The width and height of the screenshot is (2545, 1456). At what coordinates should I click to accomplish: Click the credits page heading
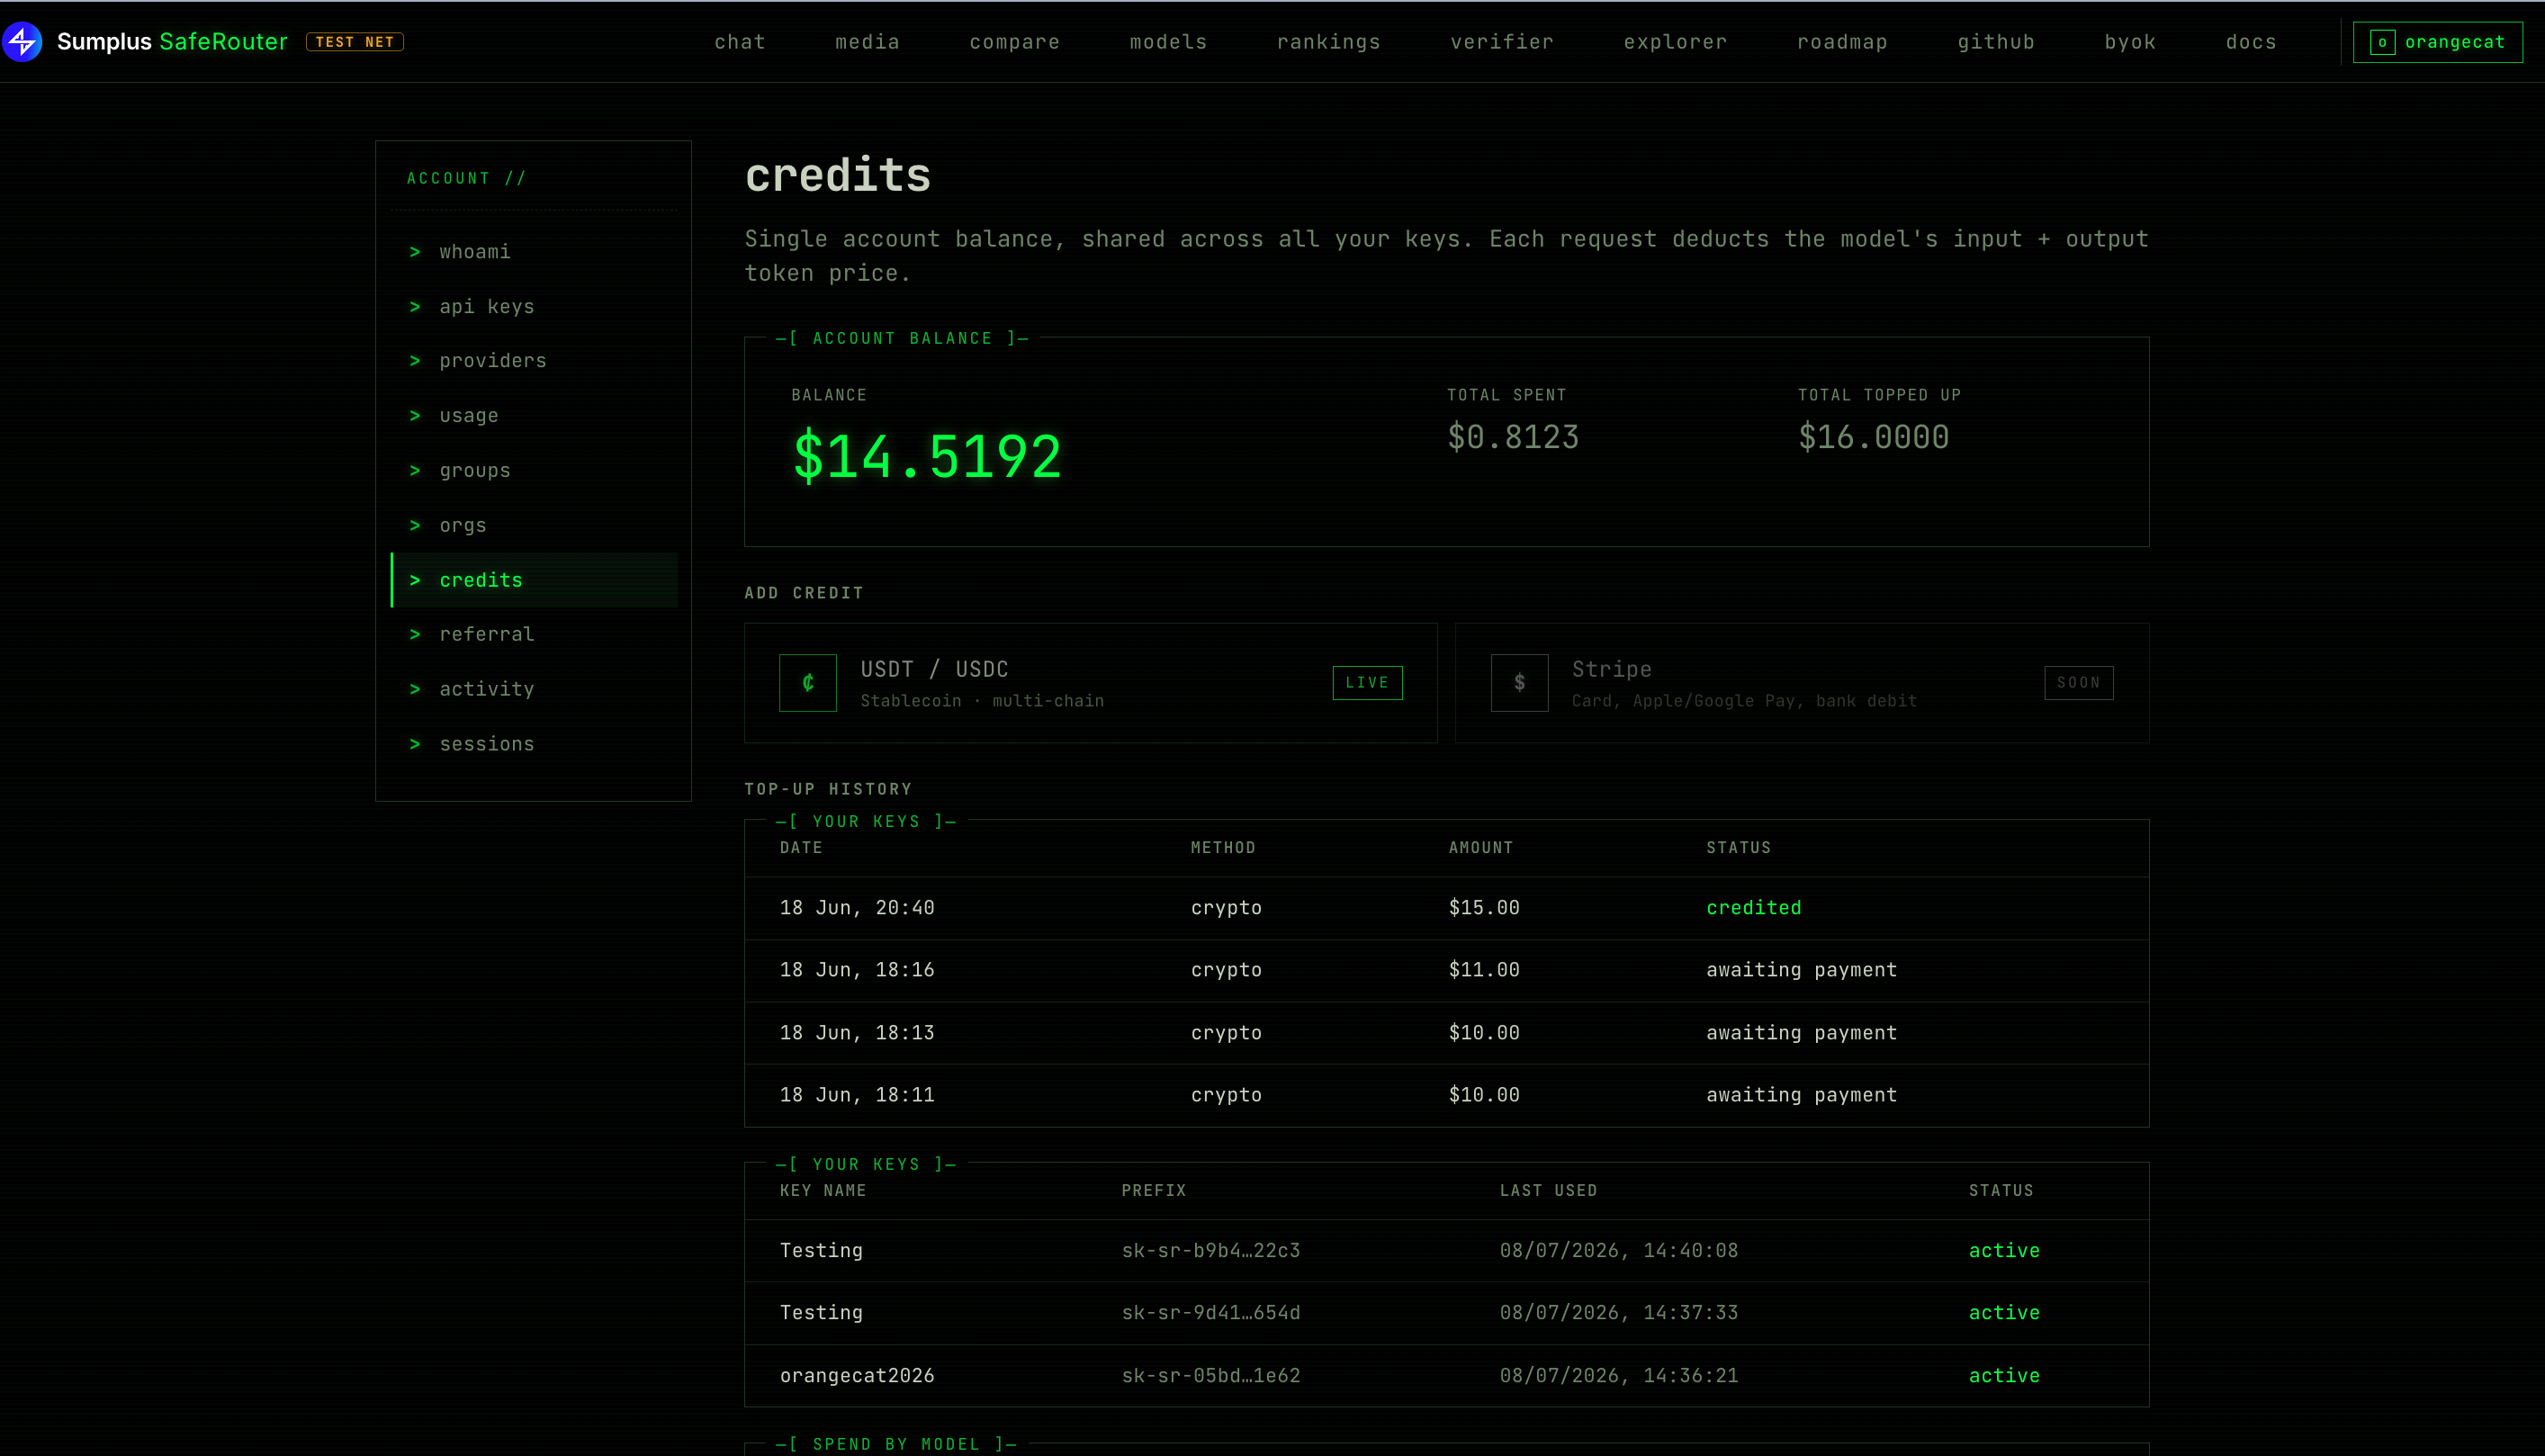pyautogui.click(x=838, y=176)
